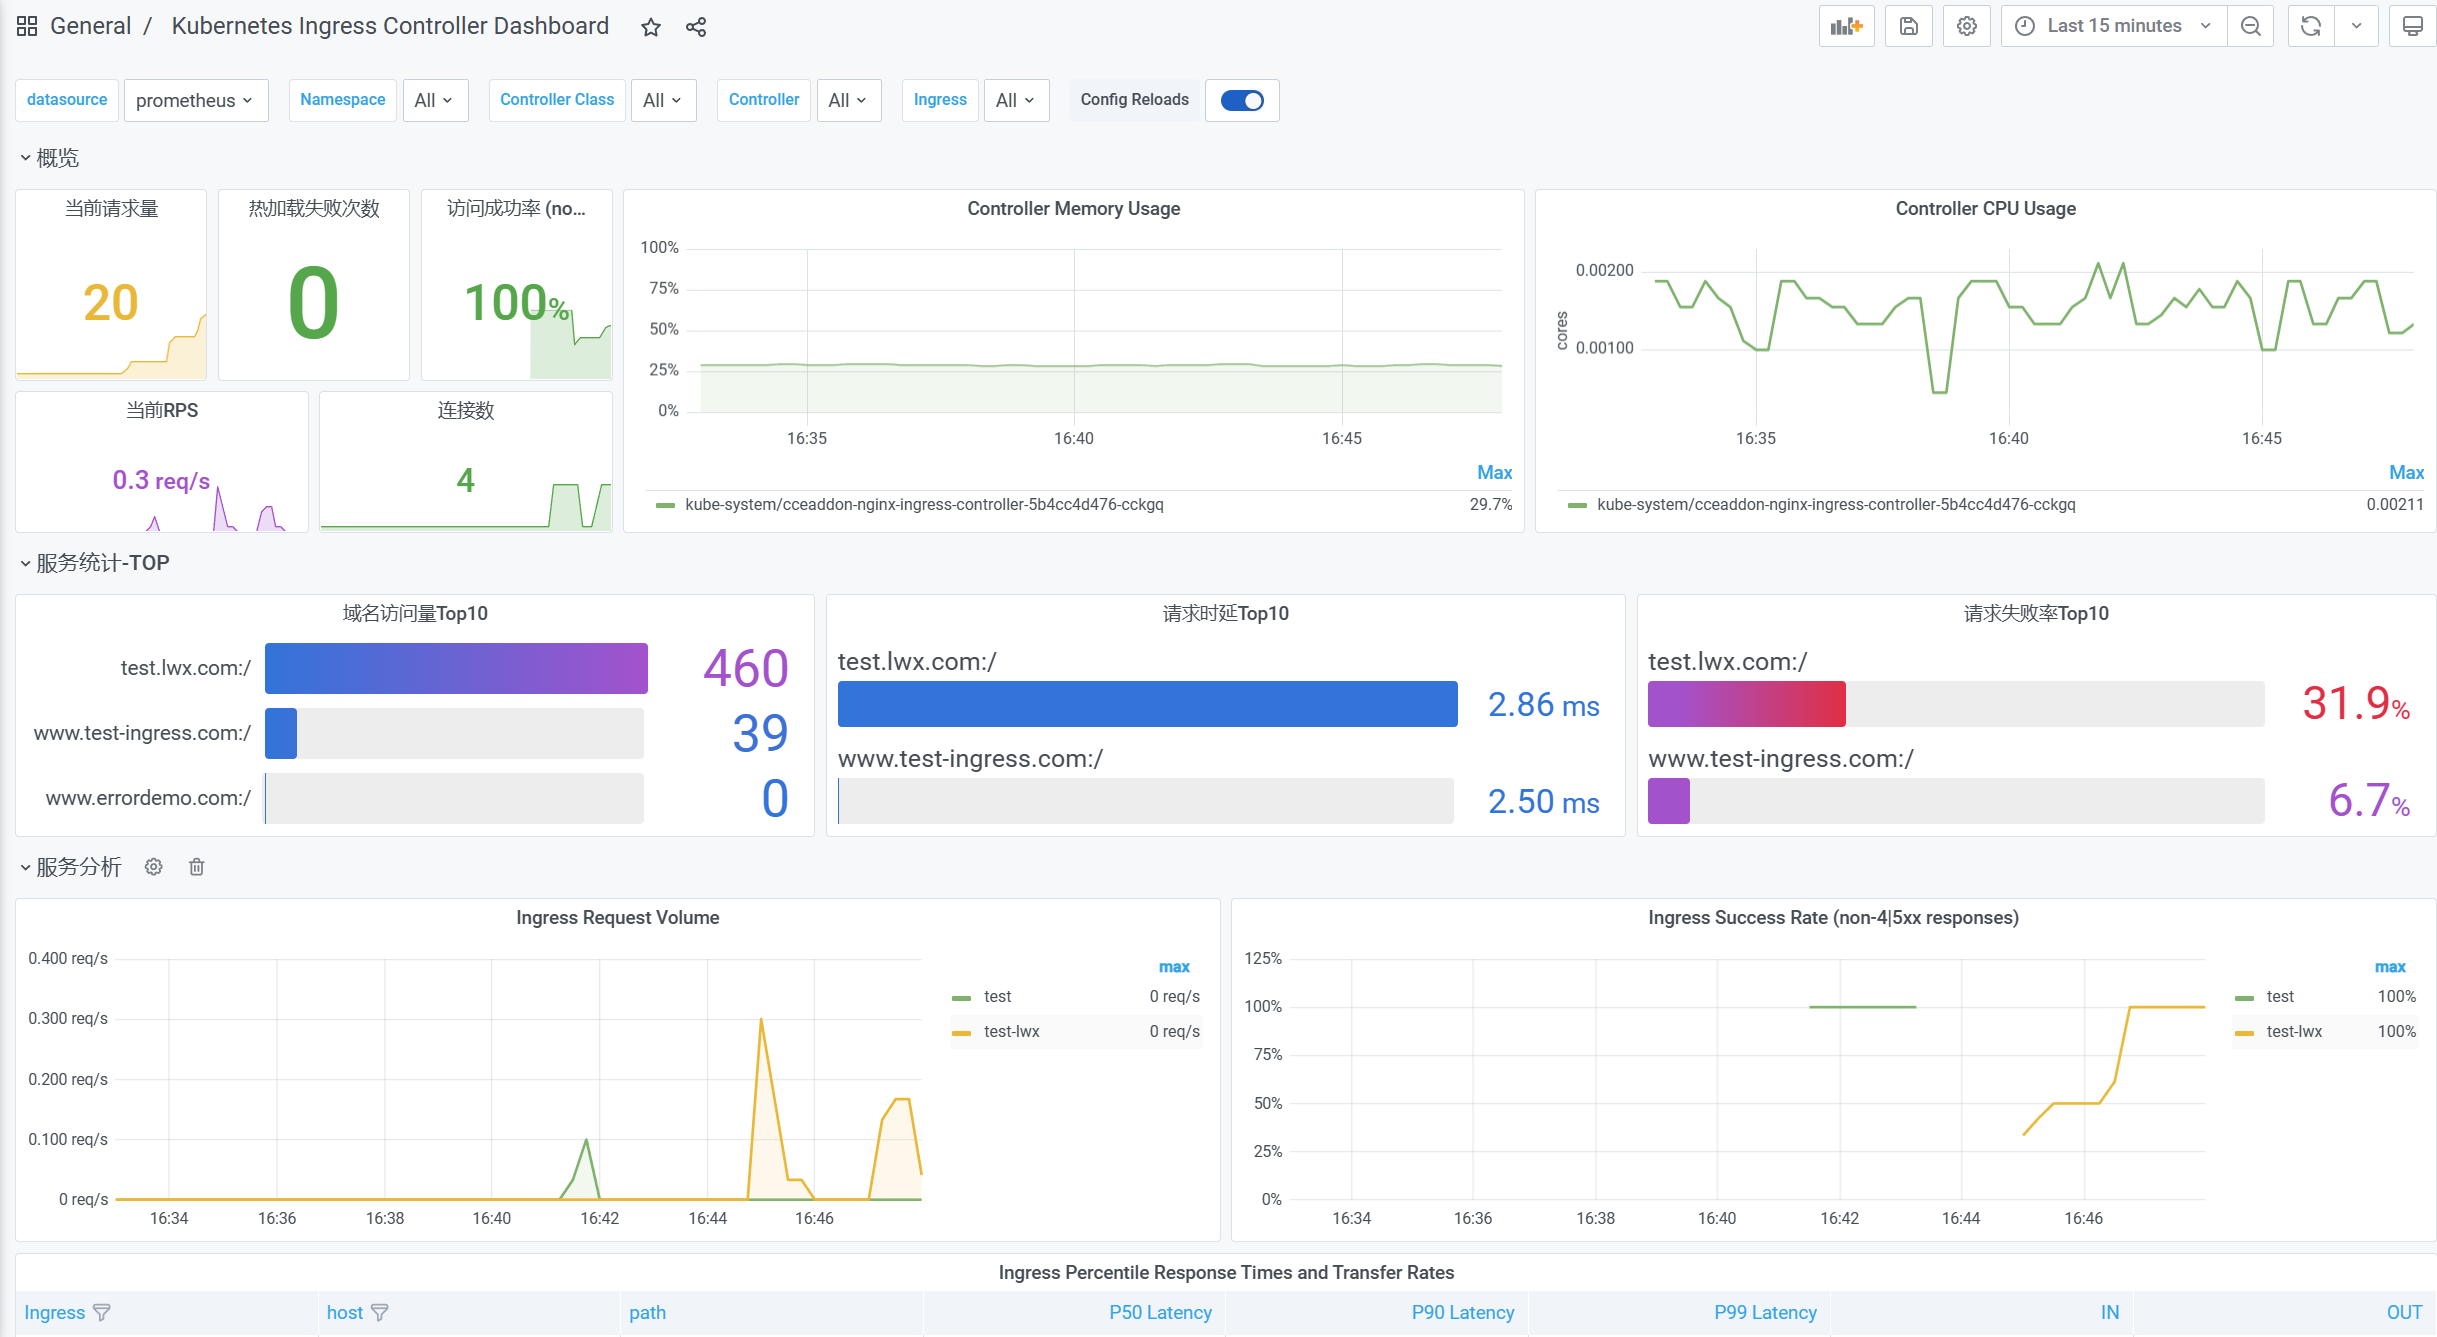Image resolution: width=2437 pixels, height=1337 pixels.
Task: Zoom out the time range
Action: click(2250, 26)
